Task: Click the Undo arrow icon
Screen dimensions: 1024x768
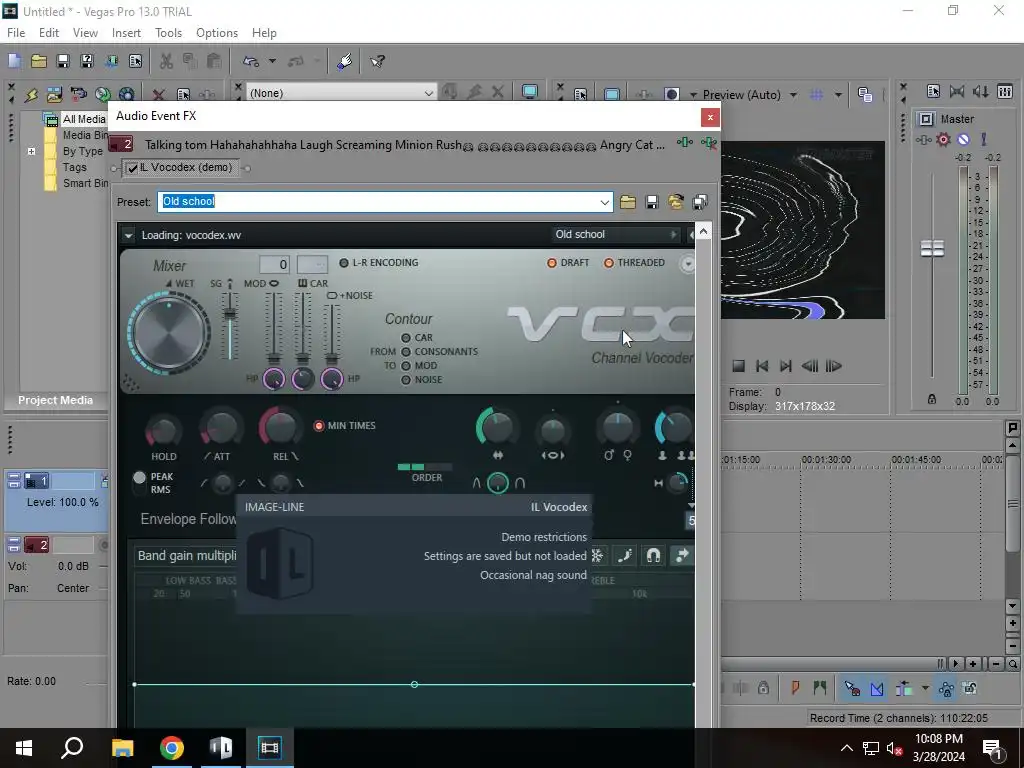Action: [x=251, y=61]
